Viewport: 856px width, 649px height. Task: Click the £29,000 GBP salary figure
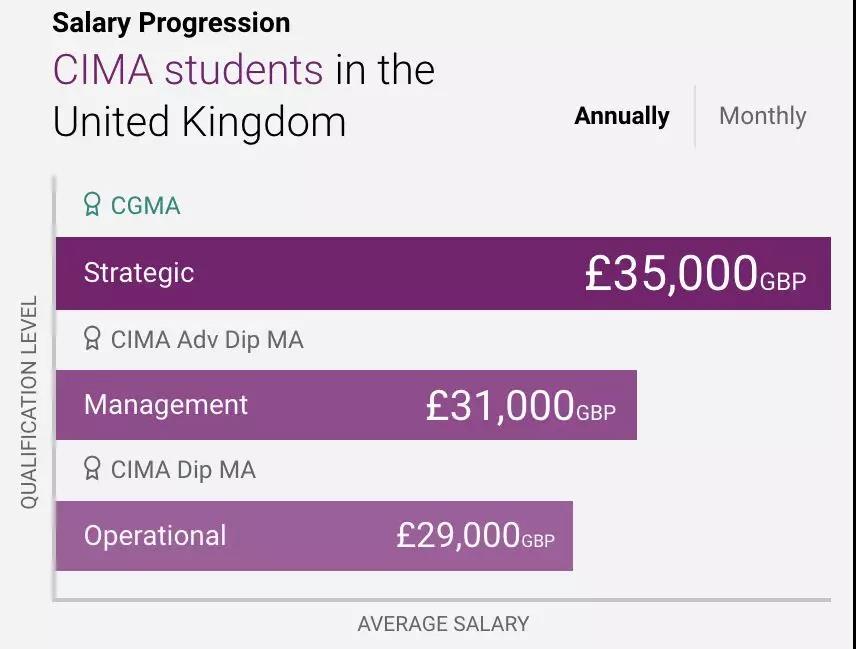[475, 536]
